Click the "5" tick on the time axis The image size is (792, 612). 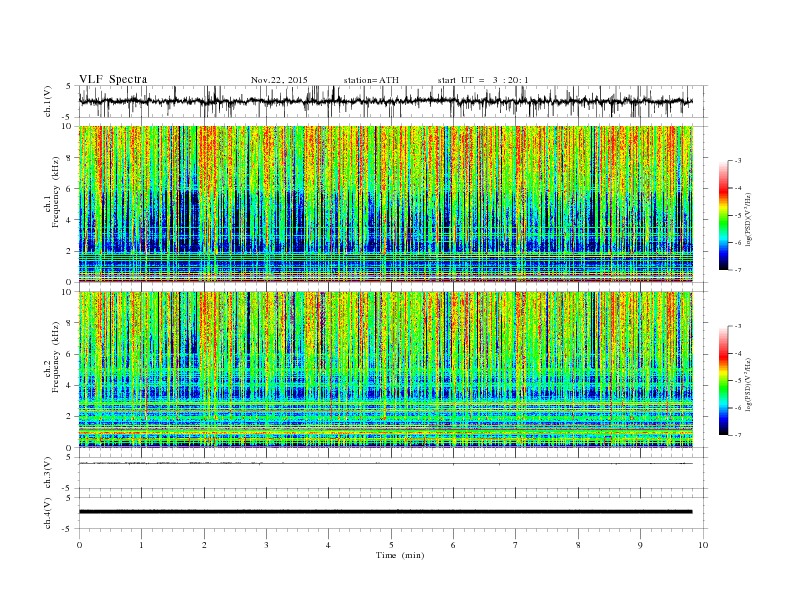tap(391, 545)
